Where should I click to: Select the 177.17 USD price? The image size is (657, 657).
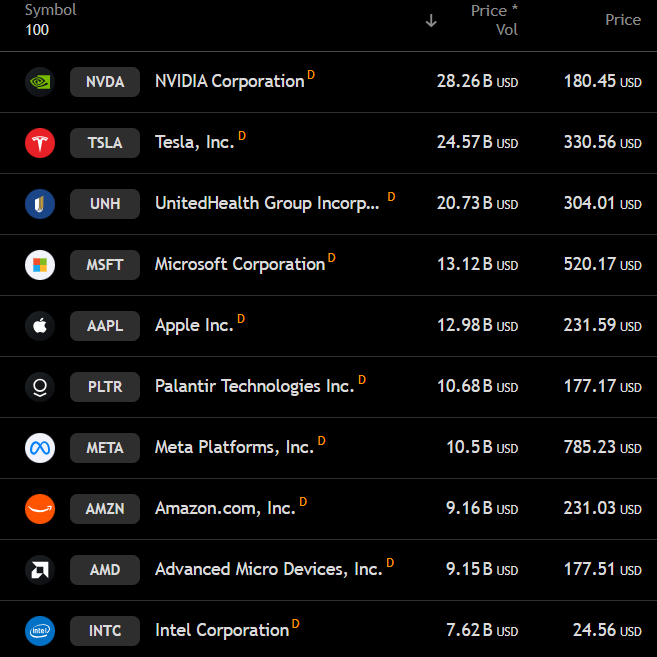[x=603, y=386]
